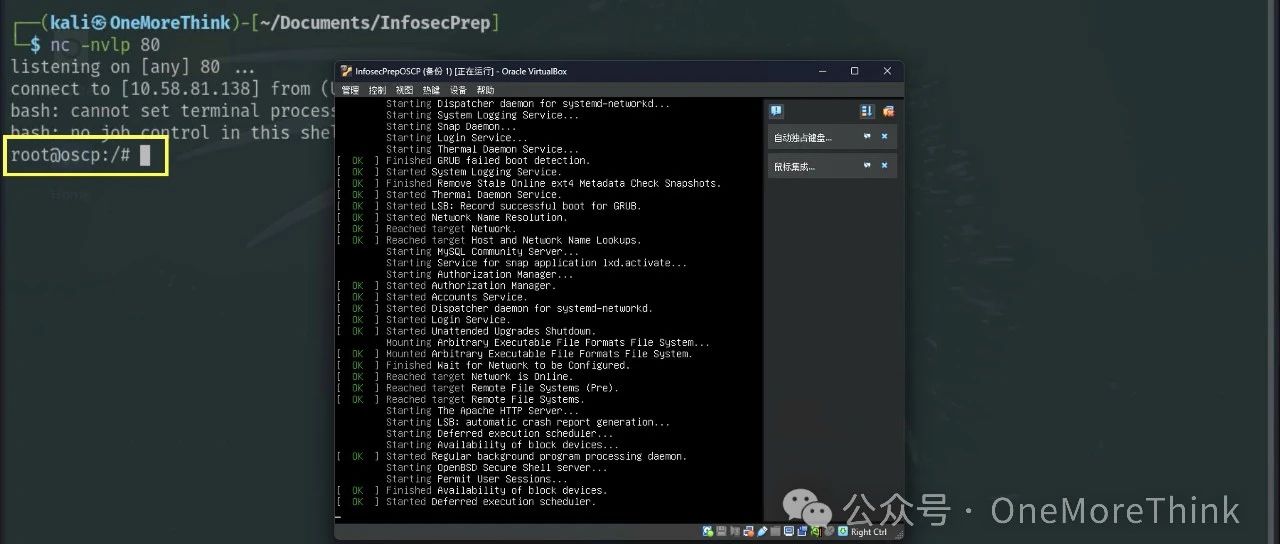Click 'Started Deferred execution scheduler.' line
This screenshot has width=1280, height=544.
[491, 501]
